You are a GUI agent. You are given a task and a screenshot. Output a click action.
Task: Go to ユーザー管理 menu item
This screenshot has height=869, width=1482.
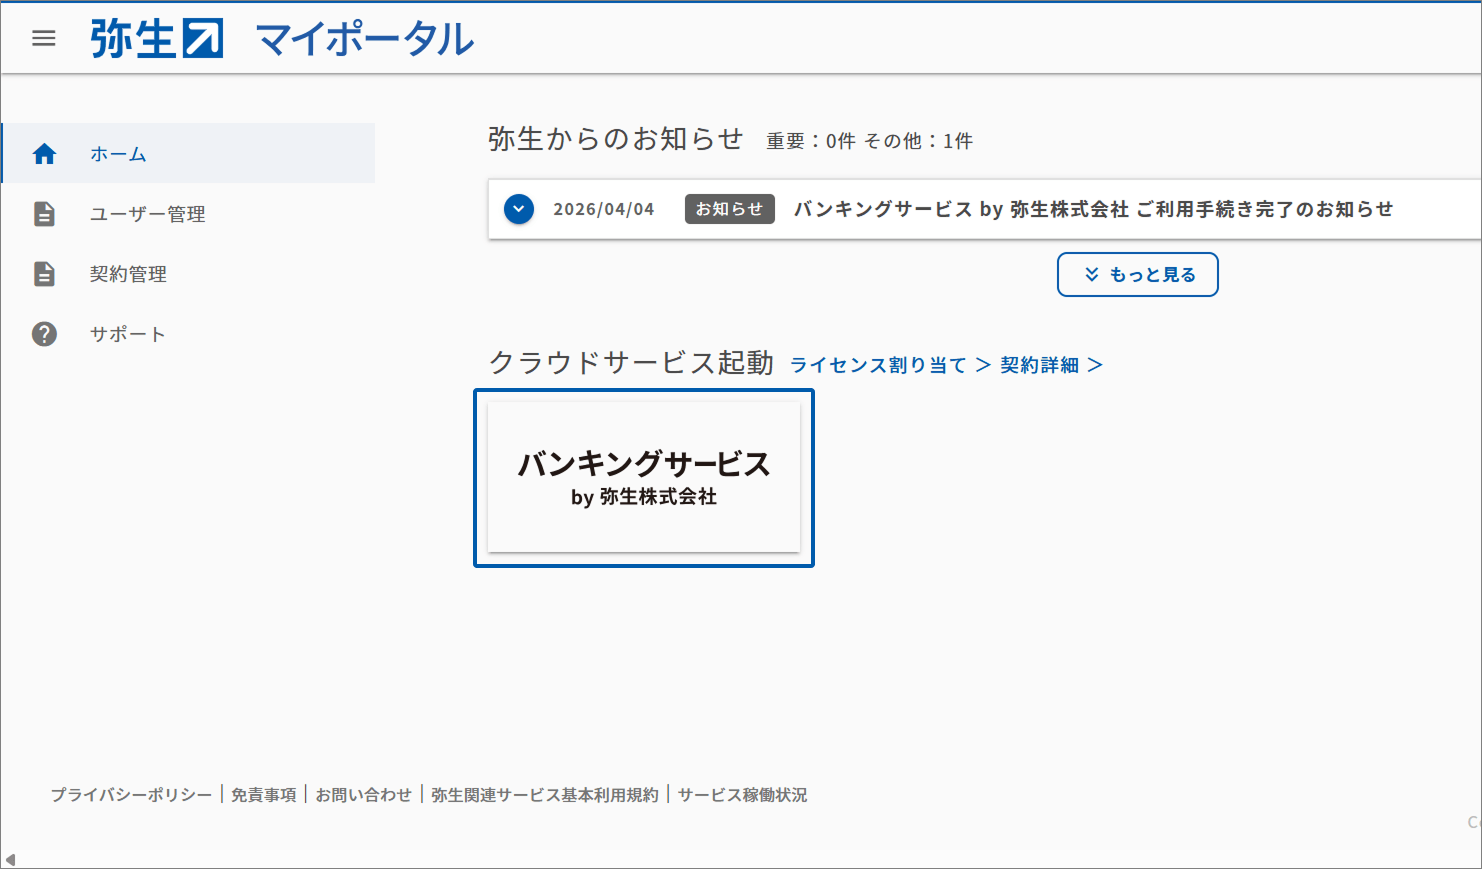[147, 214]
